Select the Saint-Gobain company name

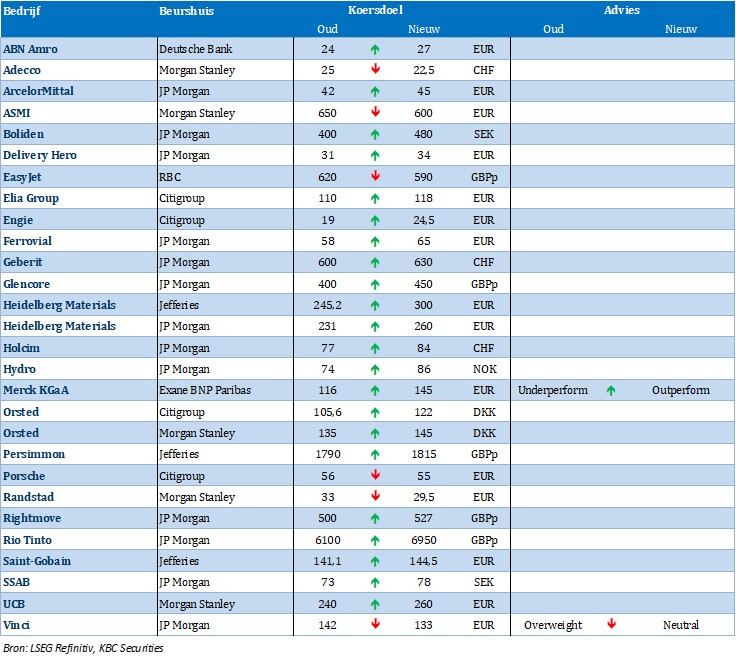click(37, 561)
